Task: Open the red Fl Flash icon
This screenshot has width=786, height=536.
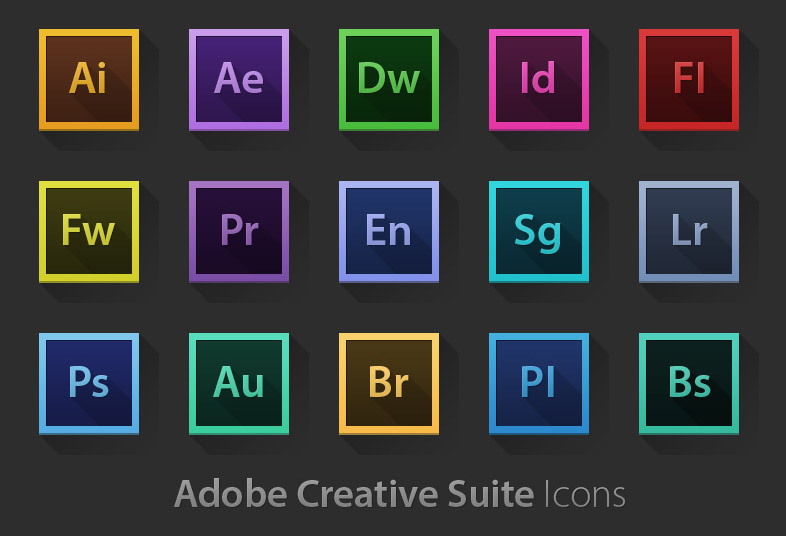Action: [689, 80]
